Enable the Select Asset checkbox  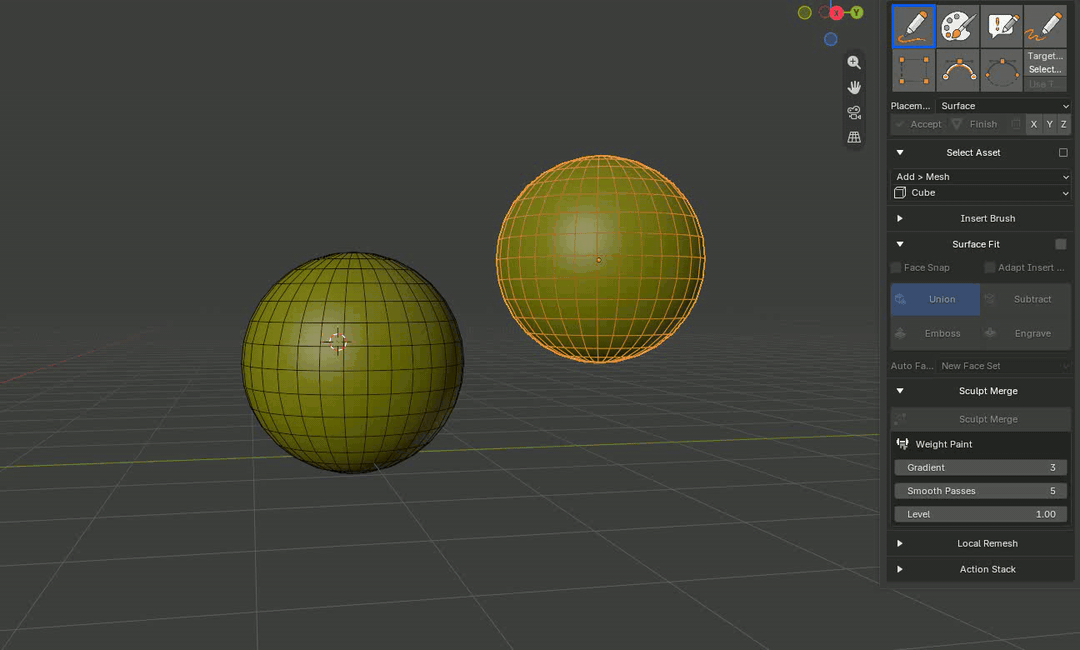pos(1063,153)
